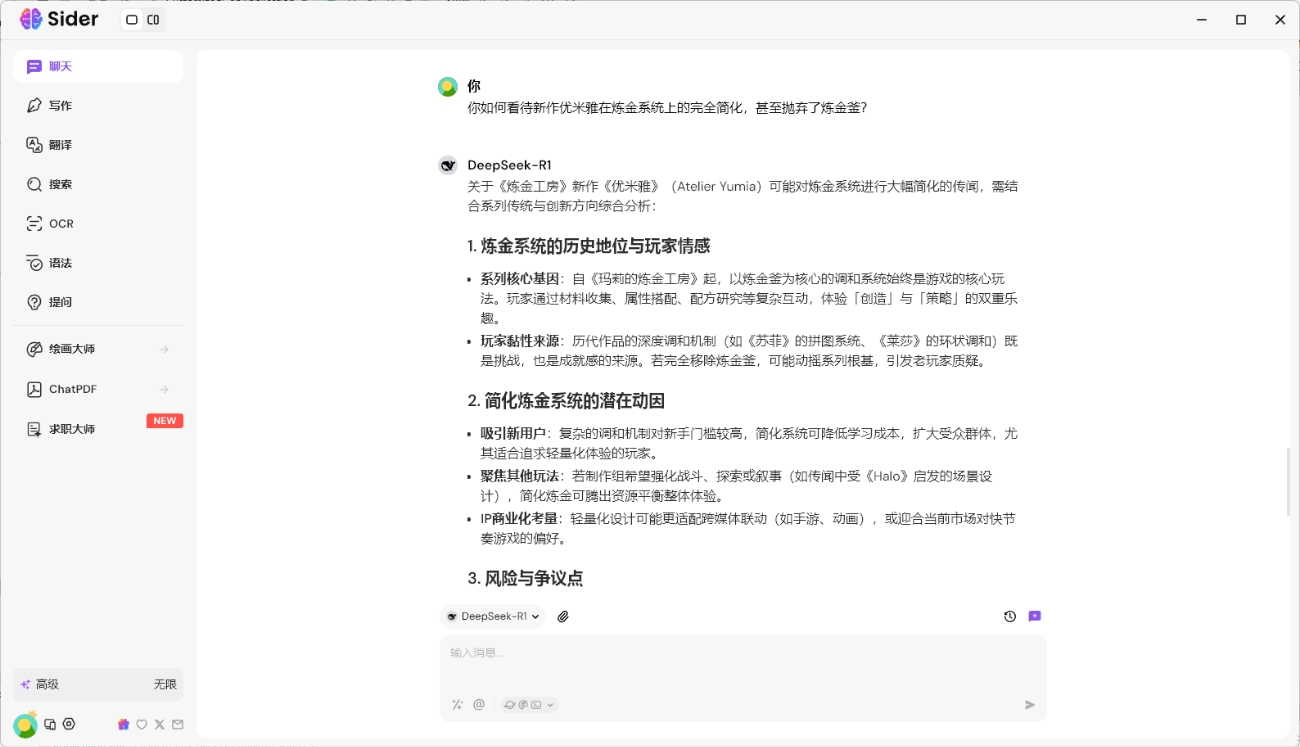The width and height of the screenshot is (1300, 747).
Task: Click the mail envelope icon
Action: 178,725
